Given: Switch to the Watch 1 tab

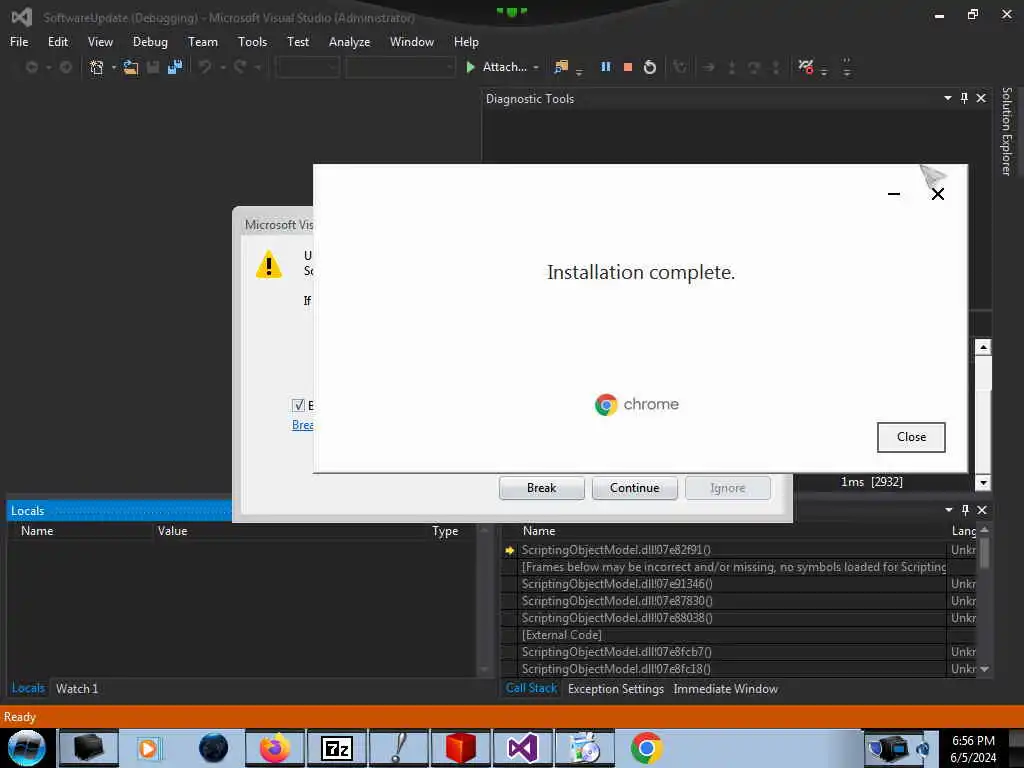Looking at the screenshot, I should pyautogui.click(x=76, y=688).
